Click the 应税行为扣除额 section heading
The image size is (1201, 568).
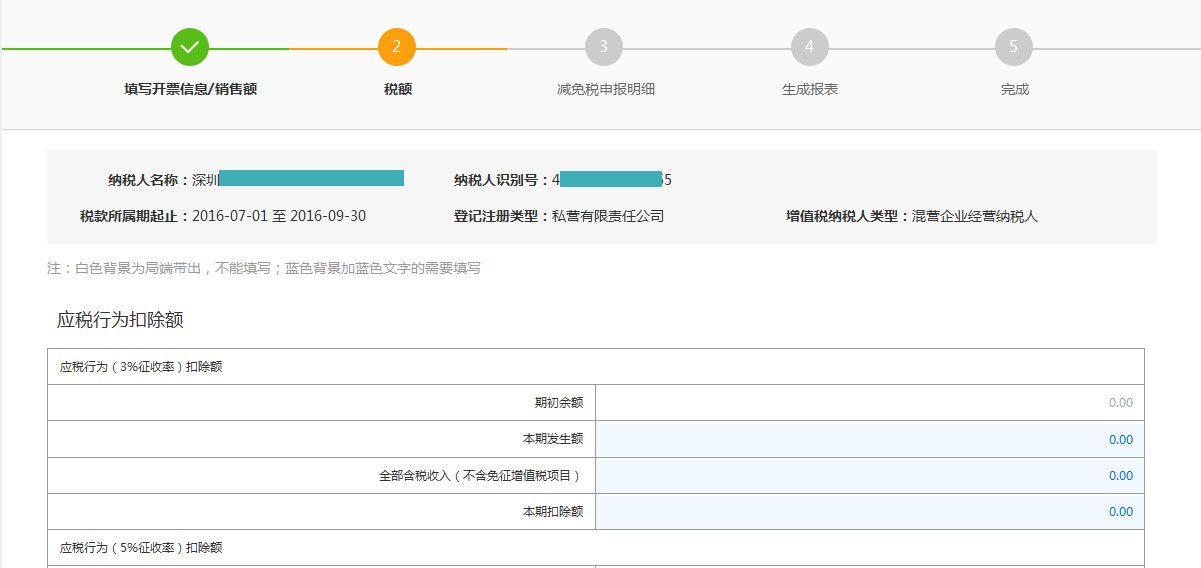pos(120,320)
